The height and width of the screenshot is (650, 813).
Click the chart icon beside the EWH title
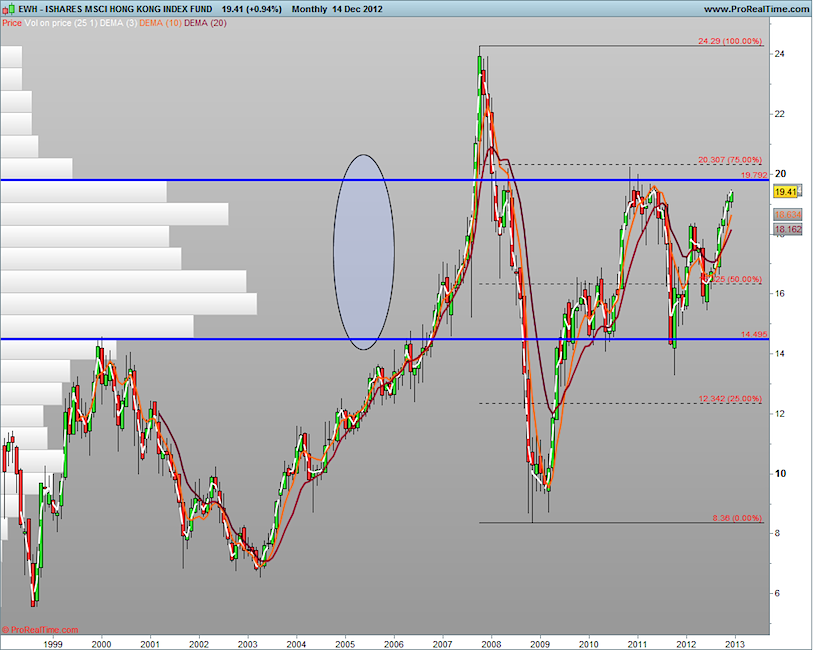[x=9, y=9]
